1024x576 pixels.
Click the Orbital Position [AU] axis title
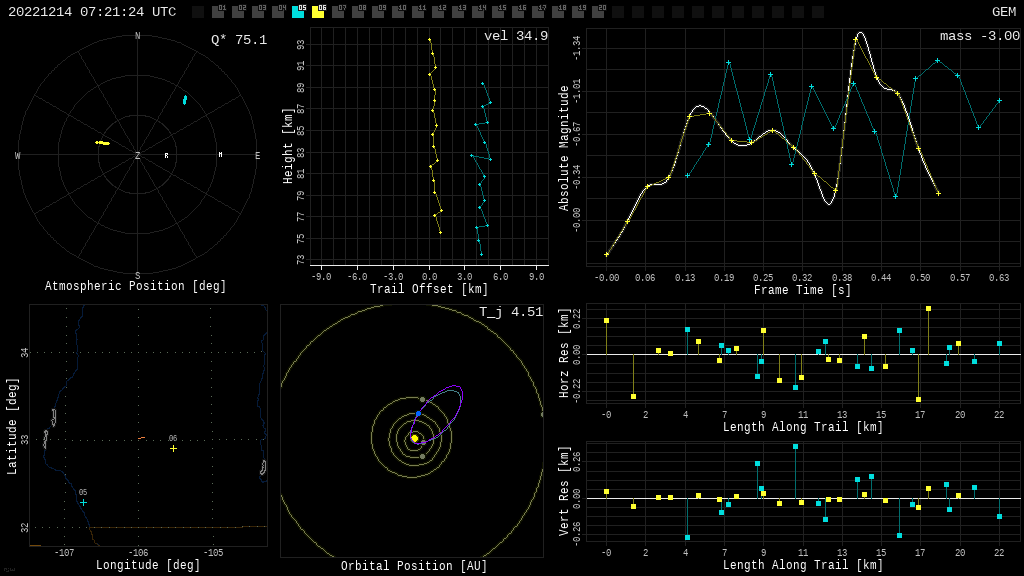pos(414,567)
